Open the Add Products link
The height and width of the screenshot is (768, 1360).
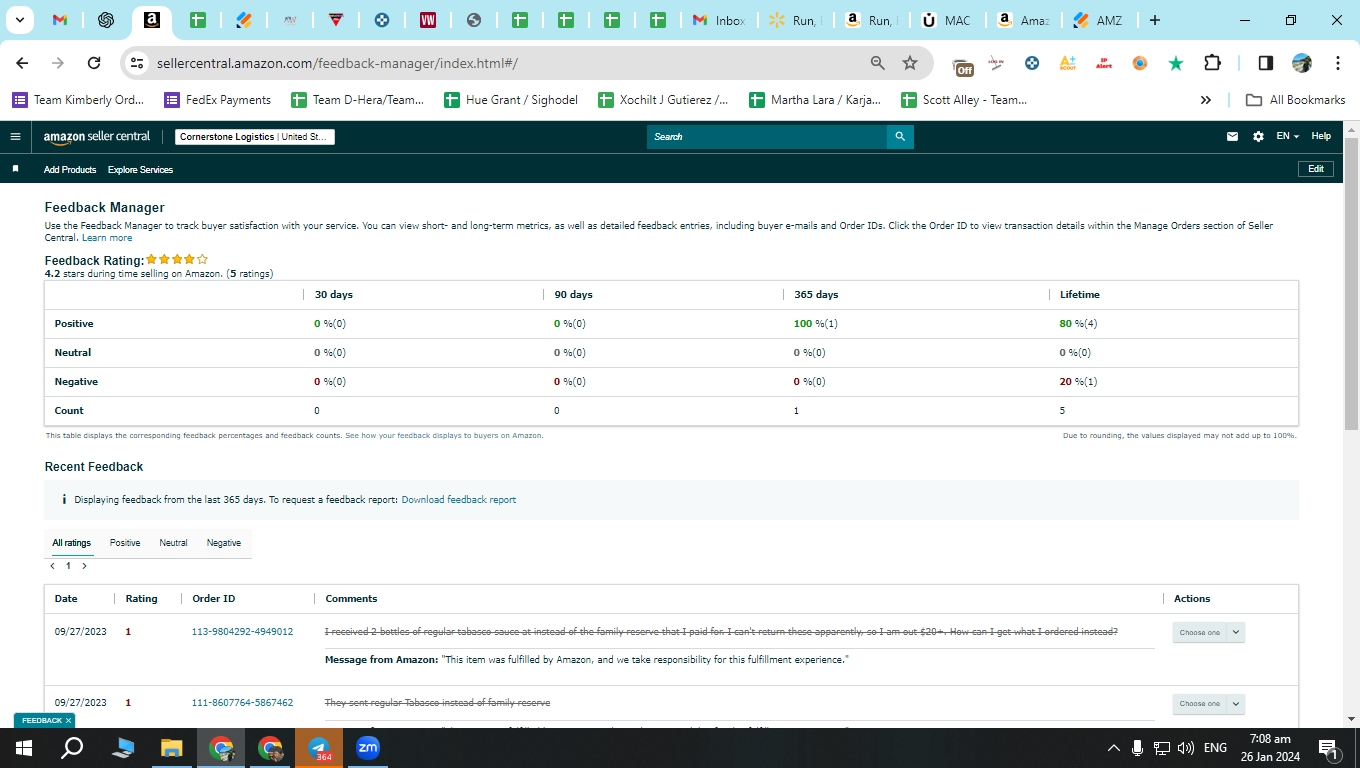tap(70, 170)
